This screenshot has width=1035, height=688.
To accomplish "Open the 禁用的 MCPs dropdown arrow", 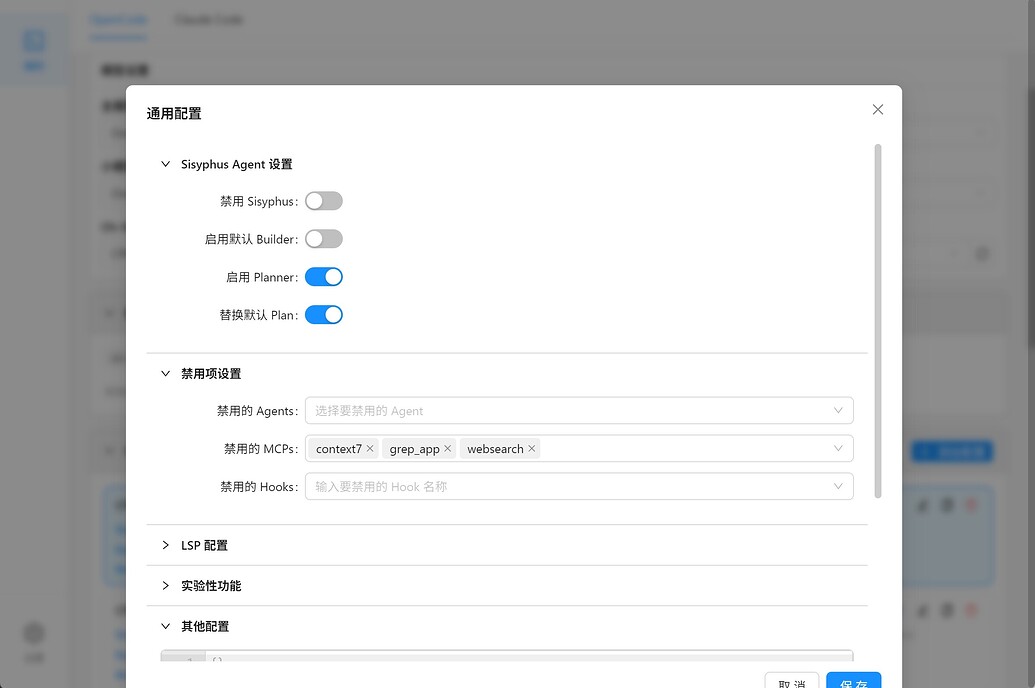I will 838,448.
